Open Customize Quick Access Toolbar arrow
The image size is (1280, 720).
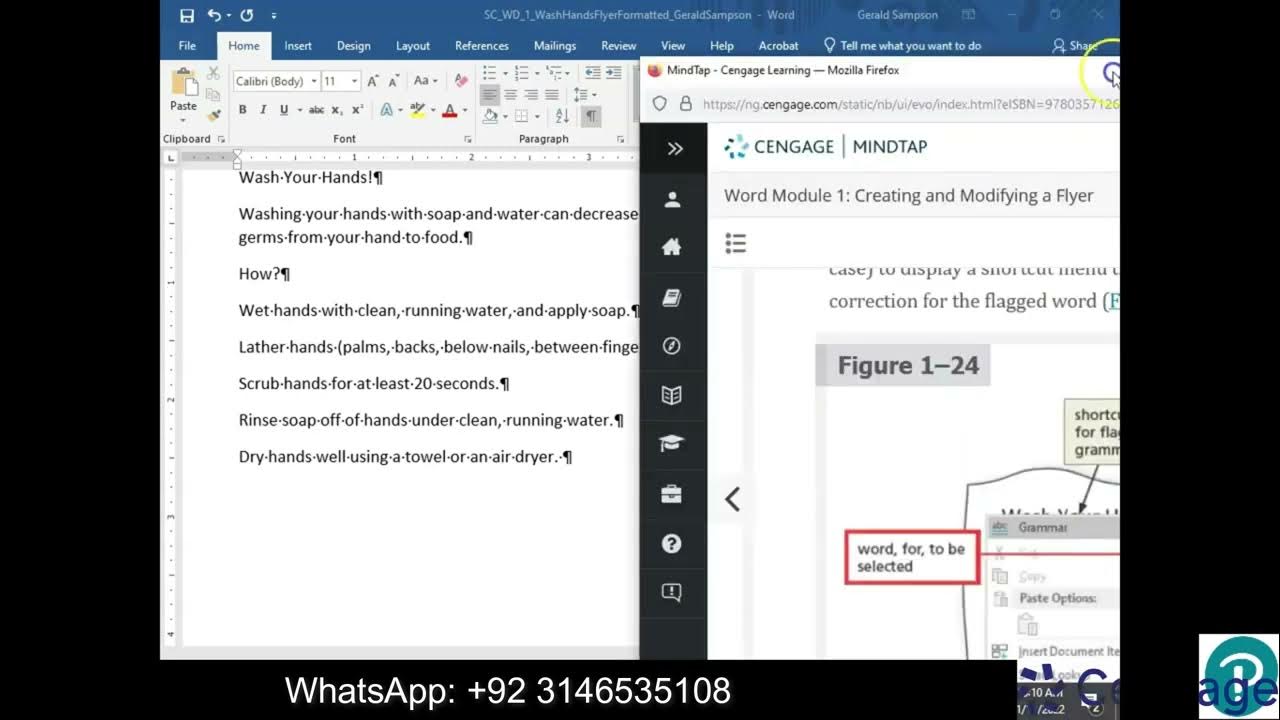tap(274, 16)
